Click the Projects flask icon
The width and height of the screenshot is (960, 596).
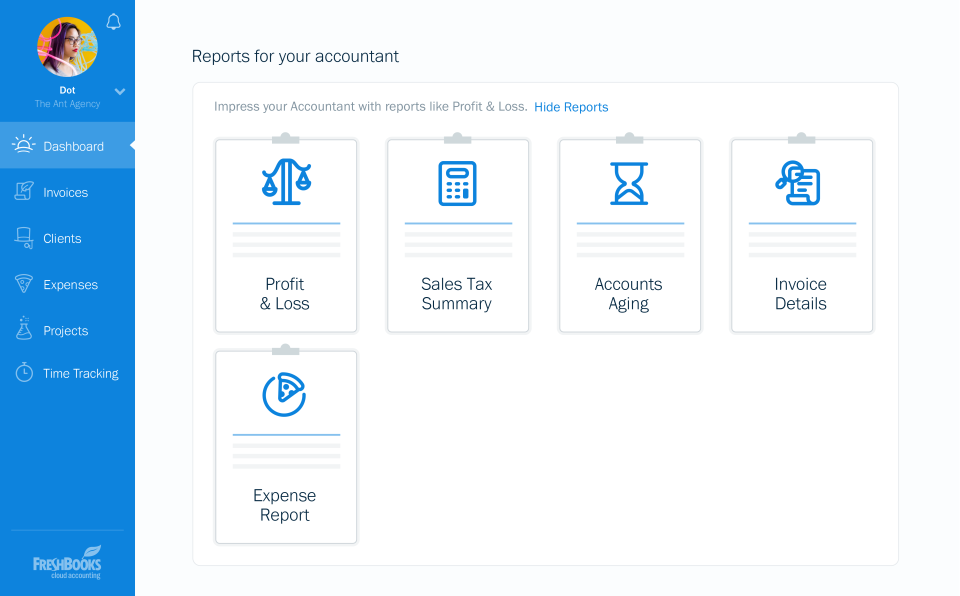click(24, 328)
